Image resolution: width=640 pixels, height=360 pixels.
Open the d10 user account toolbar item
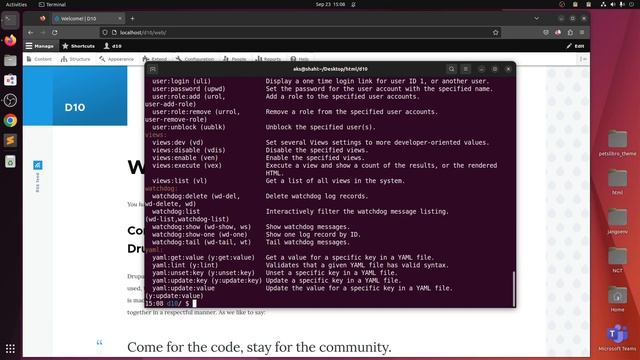click(x=113, y=46)
